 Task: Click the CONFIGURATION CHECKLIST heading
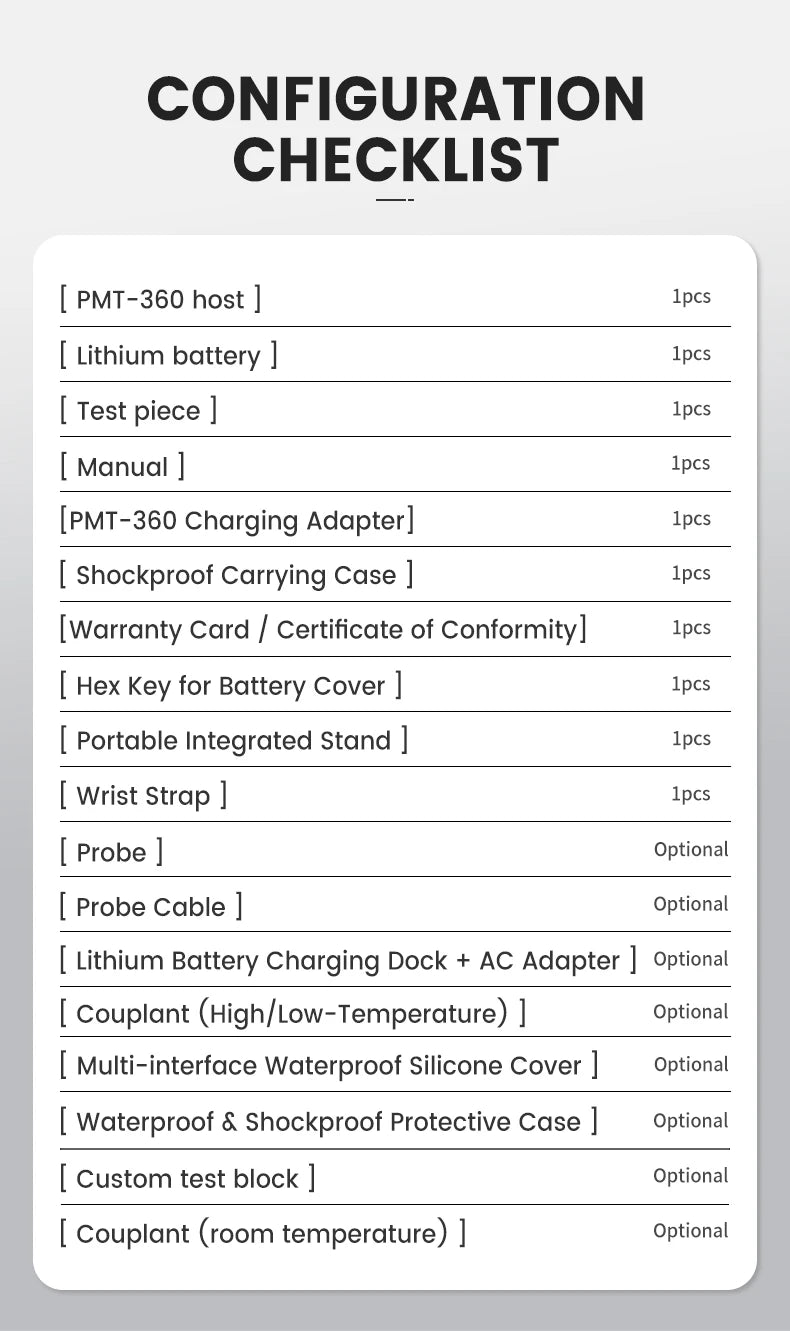396,130
